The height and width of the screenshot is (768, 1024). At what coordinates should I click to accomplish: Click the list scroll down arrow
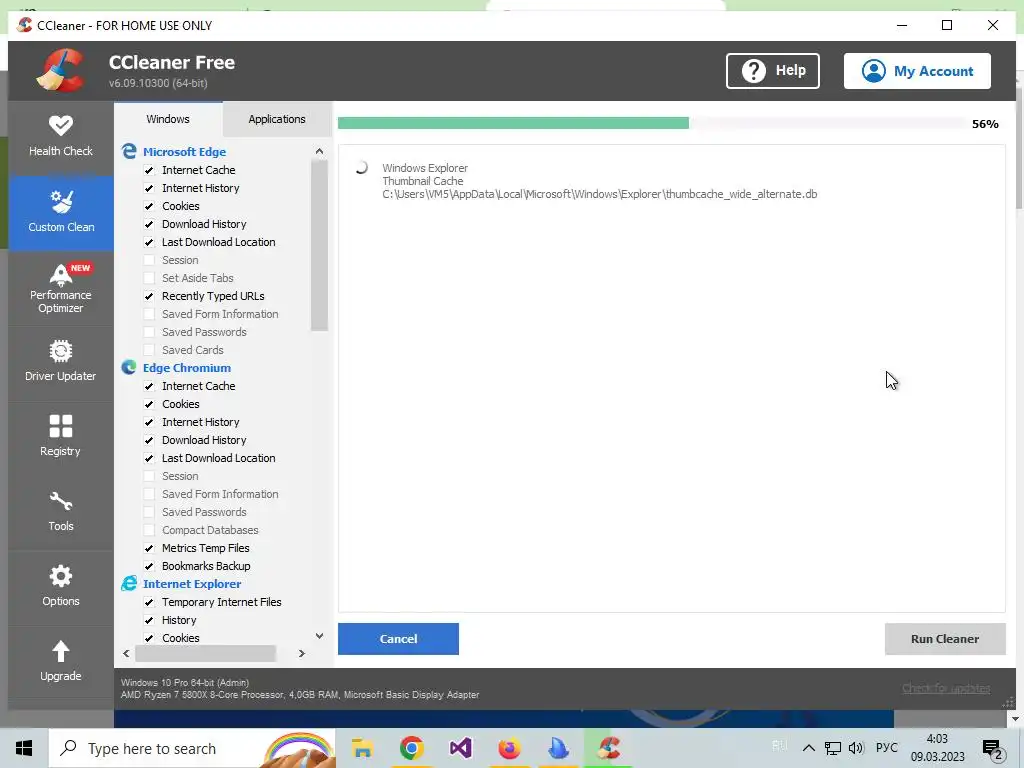click(319, 635)
